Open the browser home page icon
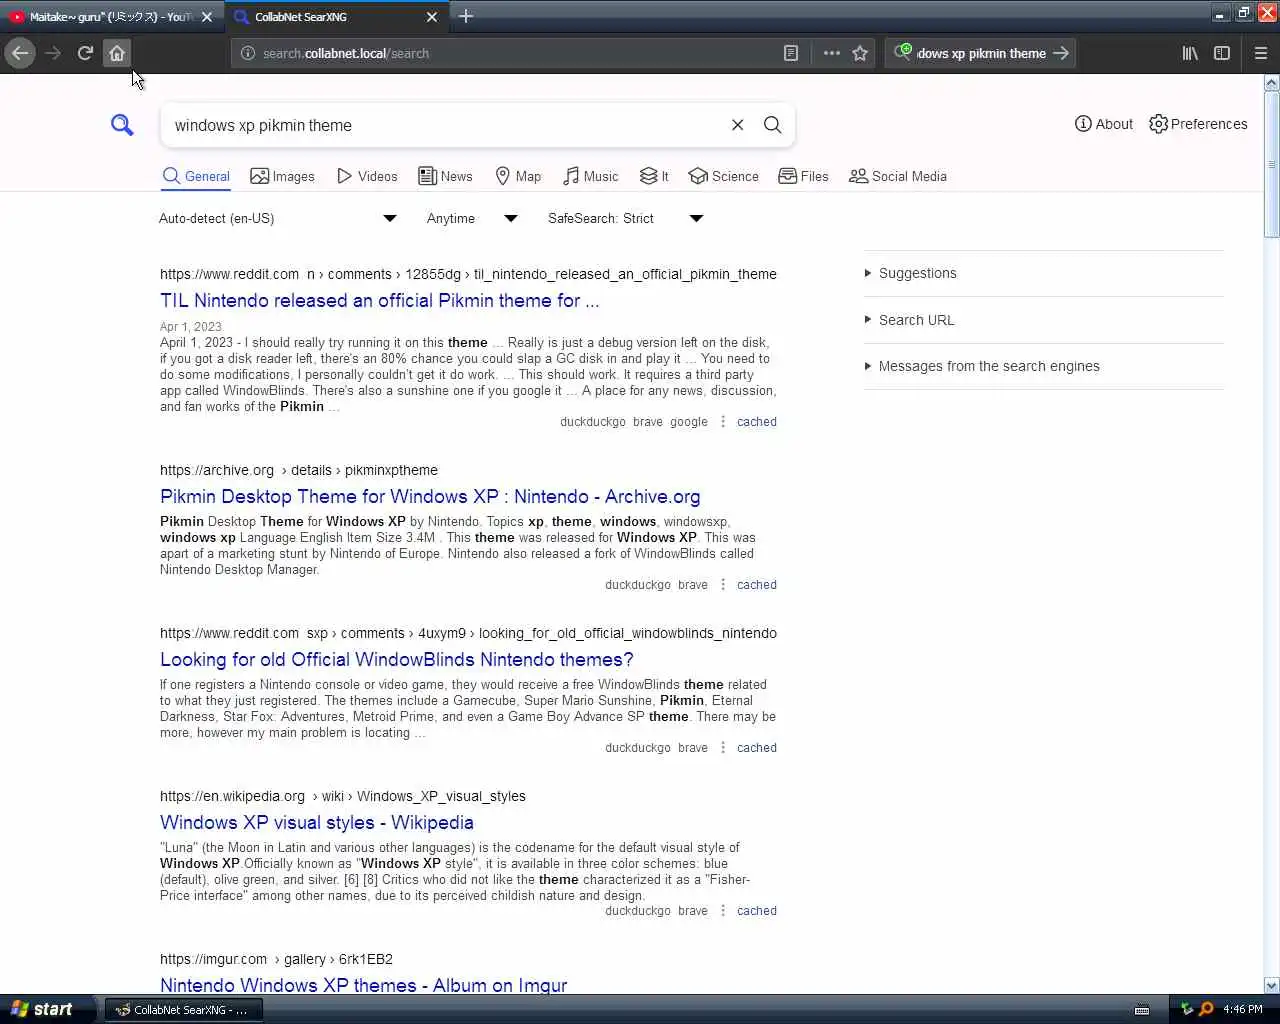Image resolution: width=1280 pixels, height=1024 pixels. (x=117, y=53)
